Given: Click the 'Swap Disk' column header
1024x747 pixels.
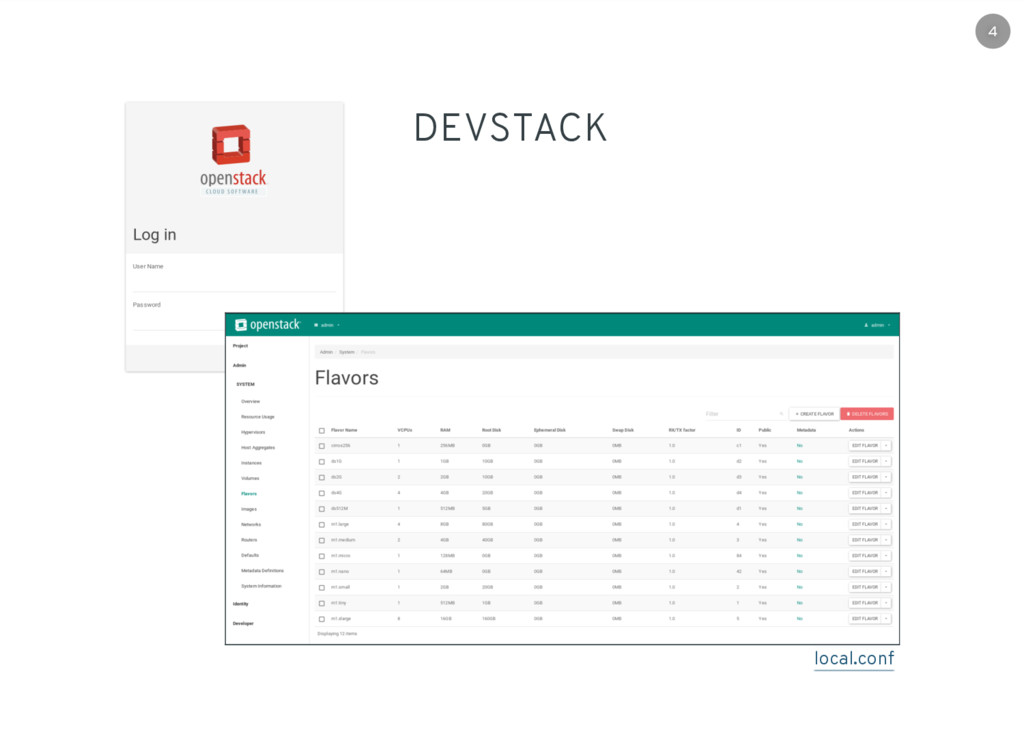Looking at the screenshot, I should tap(622, 430).
